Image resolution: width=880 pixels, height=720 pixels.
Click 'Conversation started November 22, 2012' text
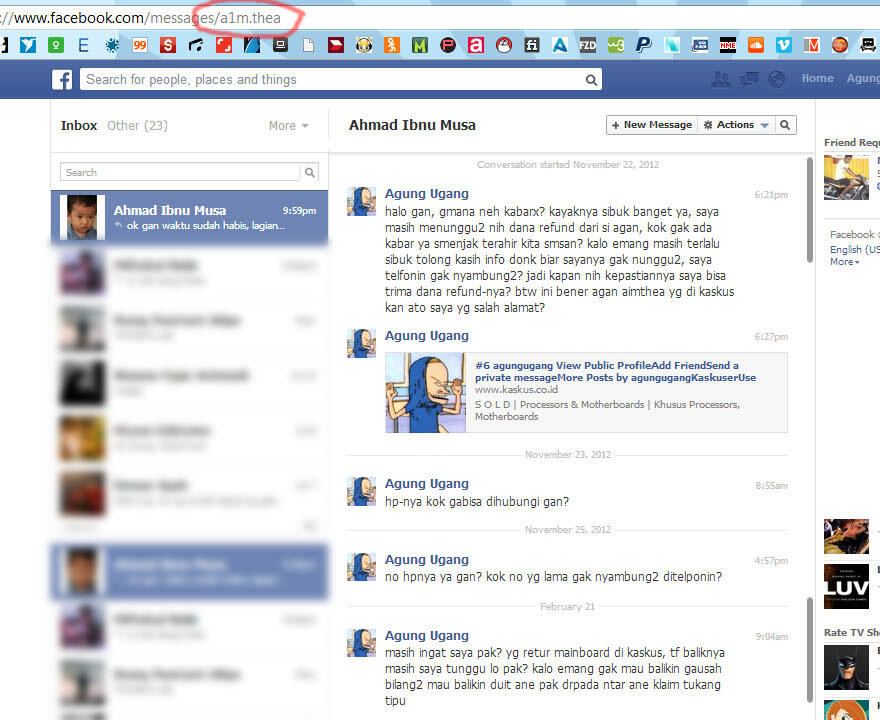568,164
